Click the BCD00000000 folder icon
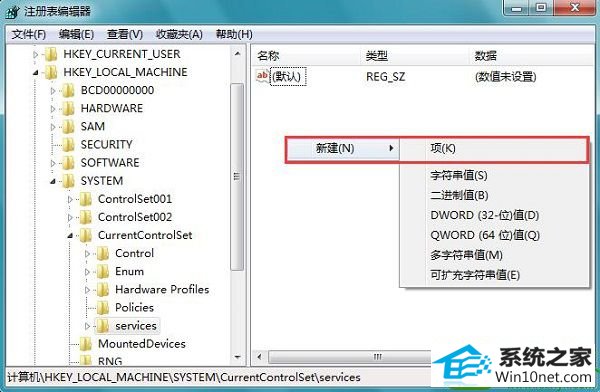600x392 pixels. point(68,91)
